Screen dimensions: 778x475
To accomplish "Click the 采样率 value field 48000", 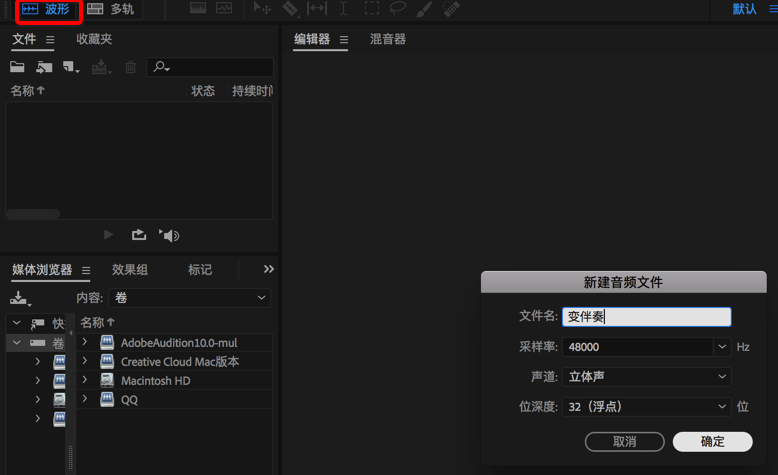I will [x=638, y=347].
